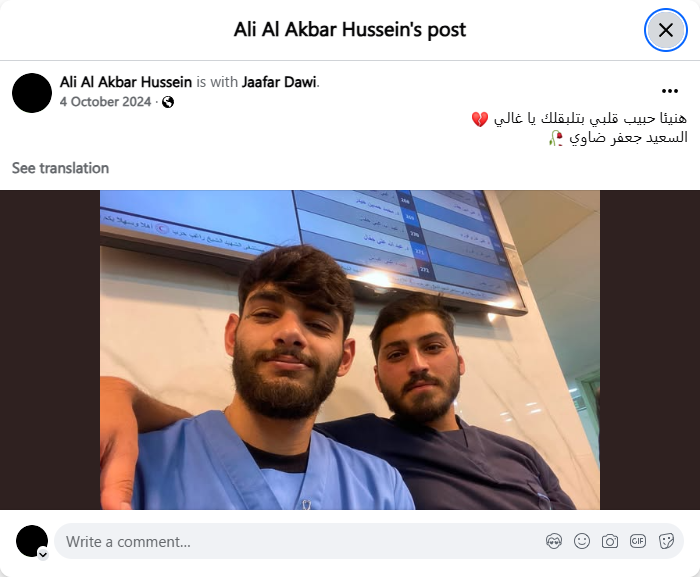Click the wilted rose emoji in caption
The width and height of the screenshot is (700, 577).
point(556,138)
